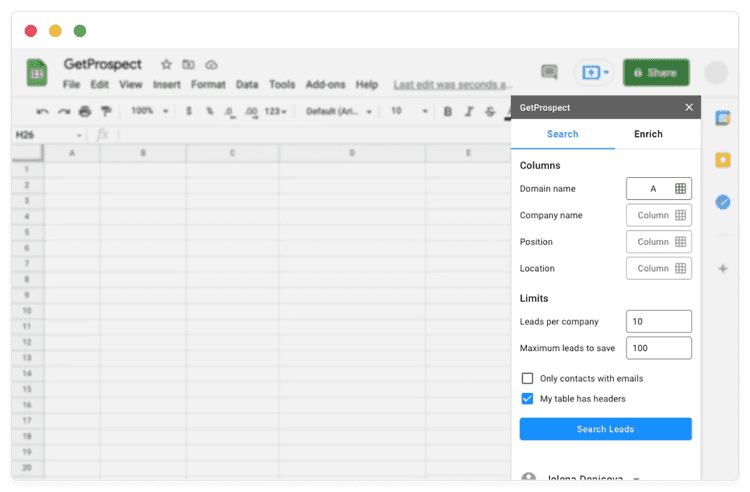This screenshot has width=750, height=492.
Task: Pick column for Domain name grid icon
Action: click(680, 188)
